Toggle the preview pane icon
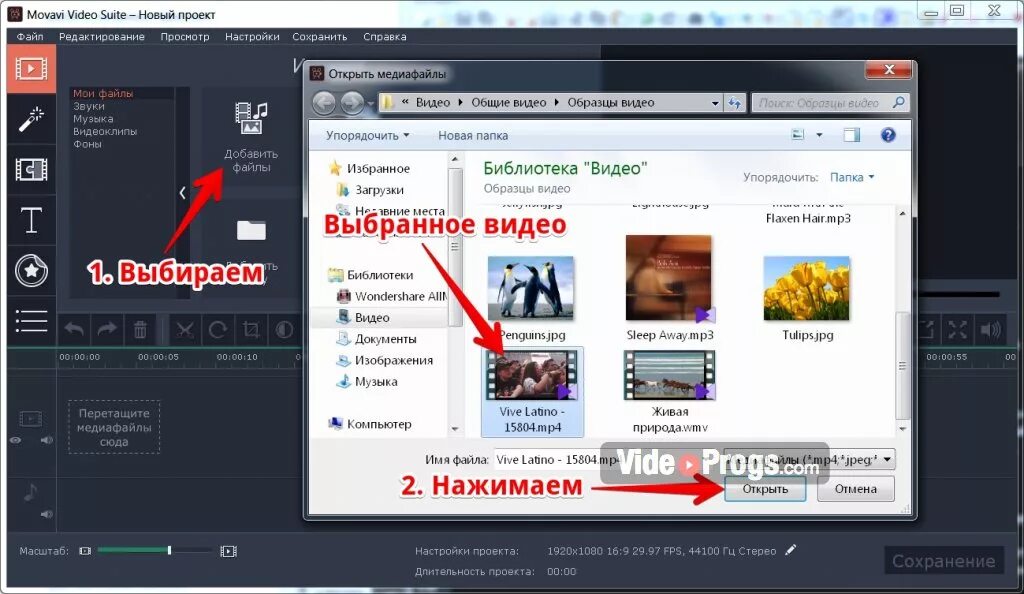The image size is (1024, 594). pos(852,135)
